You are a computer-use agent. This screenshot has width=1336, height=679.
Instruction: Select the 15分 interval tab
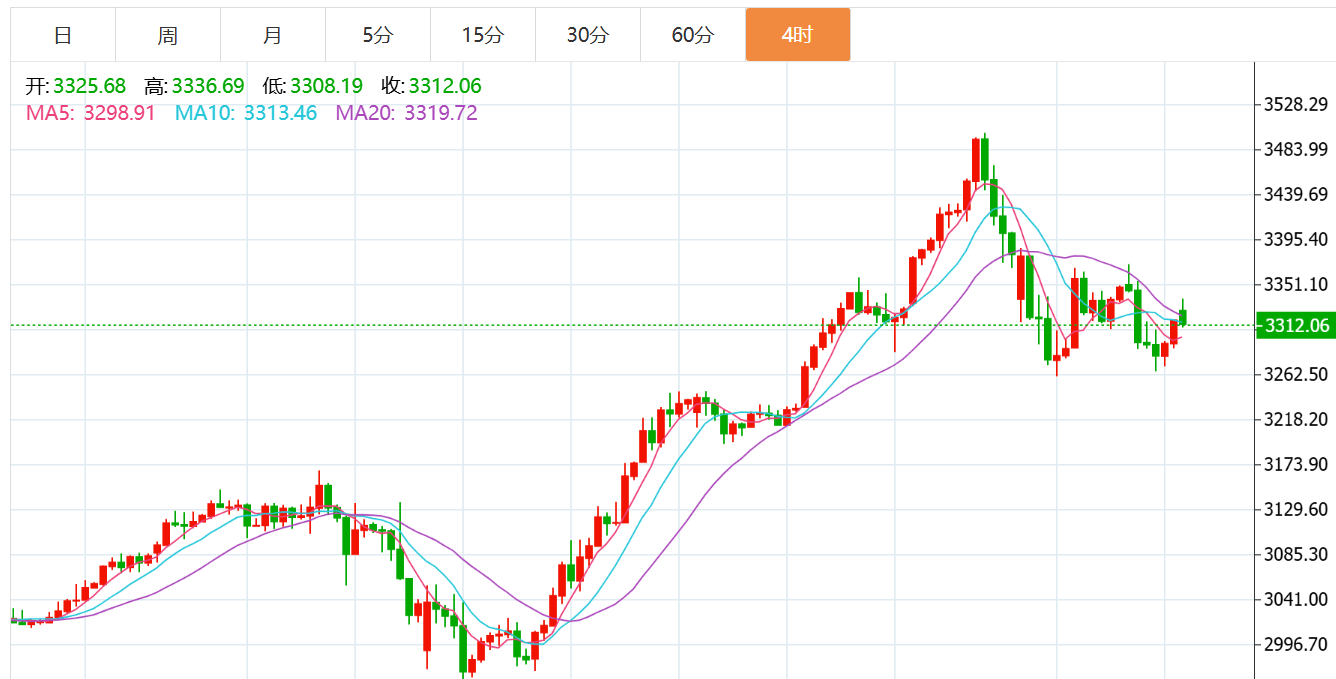(483, 35)
